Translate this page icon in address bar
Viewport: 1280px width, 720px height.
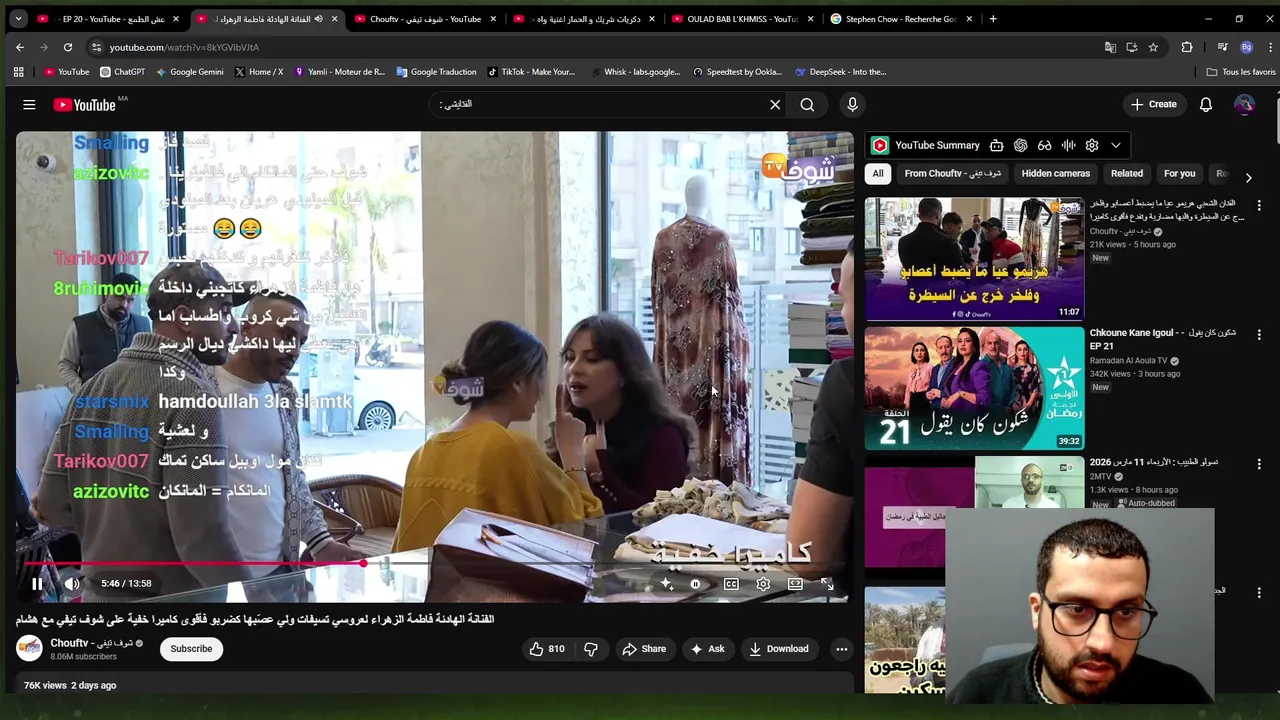(x=1110, y=47)
